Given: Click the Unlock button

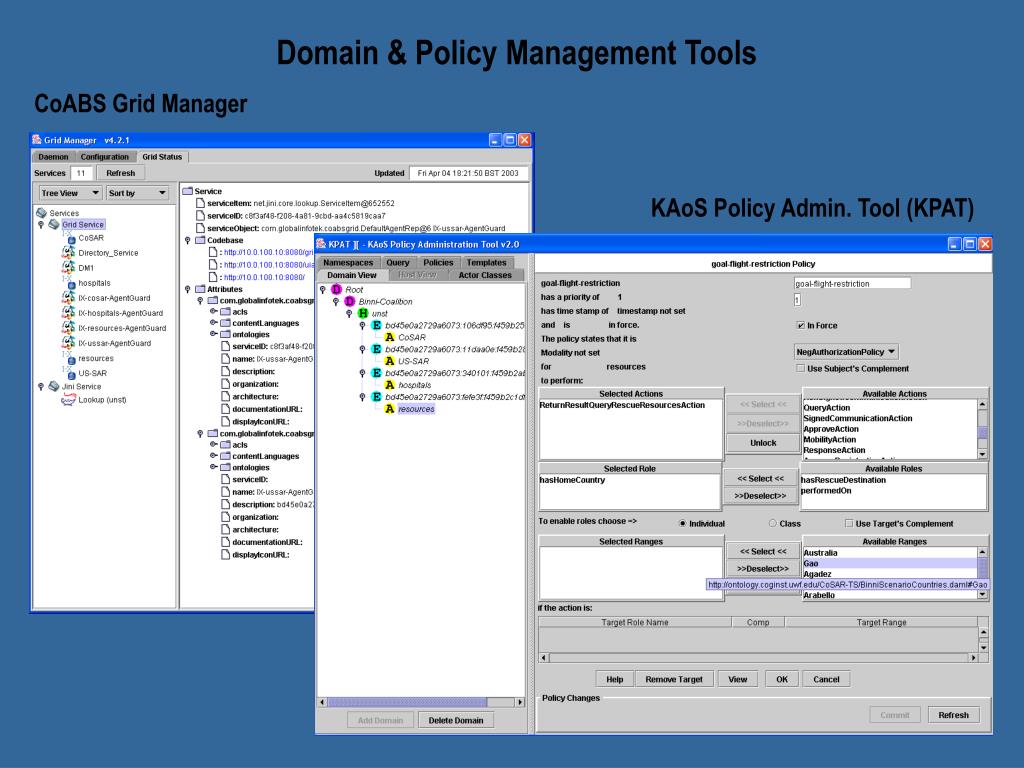Looking at the screenshot, I should (x=763, y=443).
